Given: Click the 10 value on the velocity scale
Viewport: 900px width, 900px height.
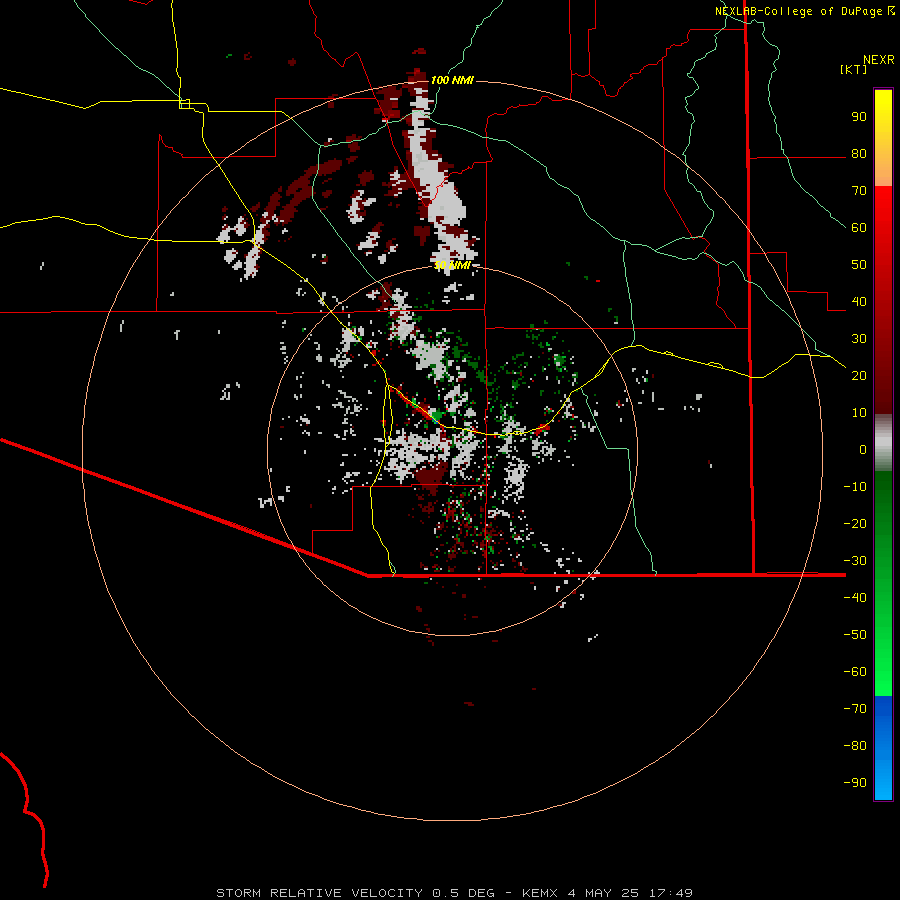Looking at the screenshot, I should click(859, 413).
